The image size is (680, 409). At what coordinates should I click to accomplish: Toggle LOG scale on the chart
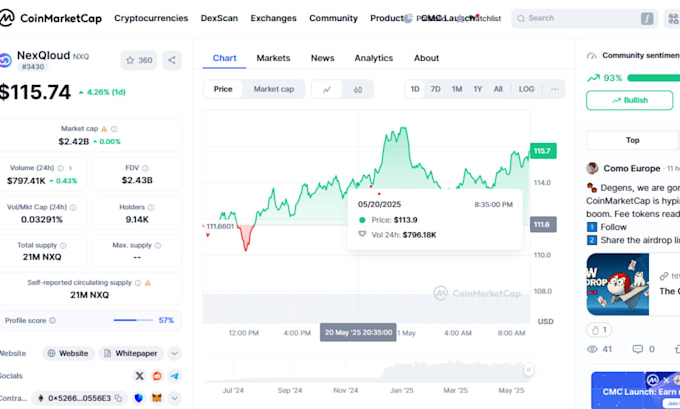click(x=526, y=89)
